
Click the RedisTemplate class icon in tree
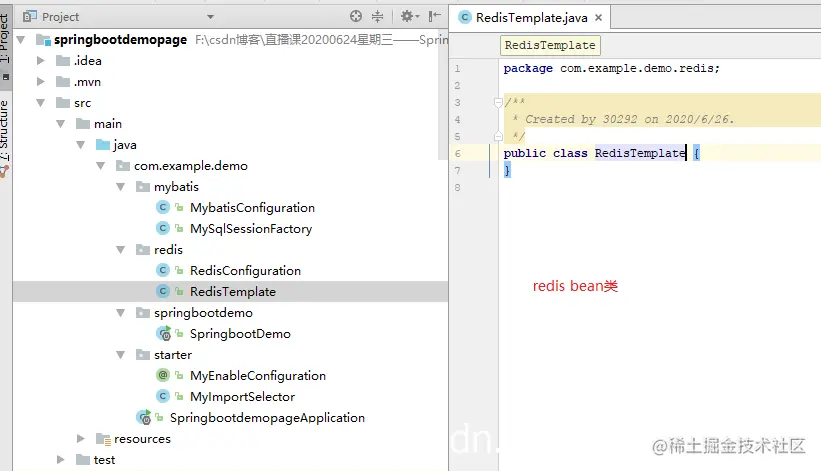click(163, 291)
